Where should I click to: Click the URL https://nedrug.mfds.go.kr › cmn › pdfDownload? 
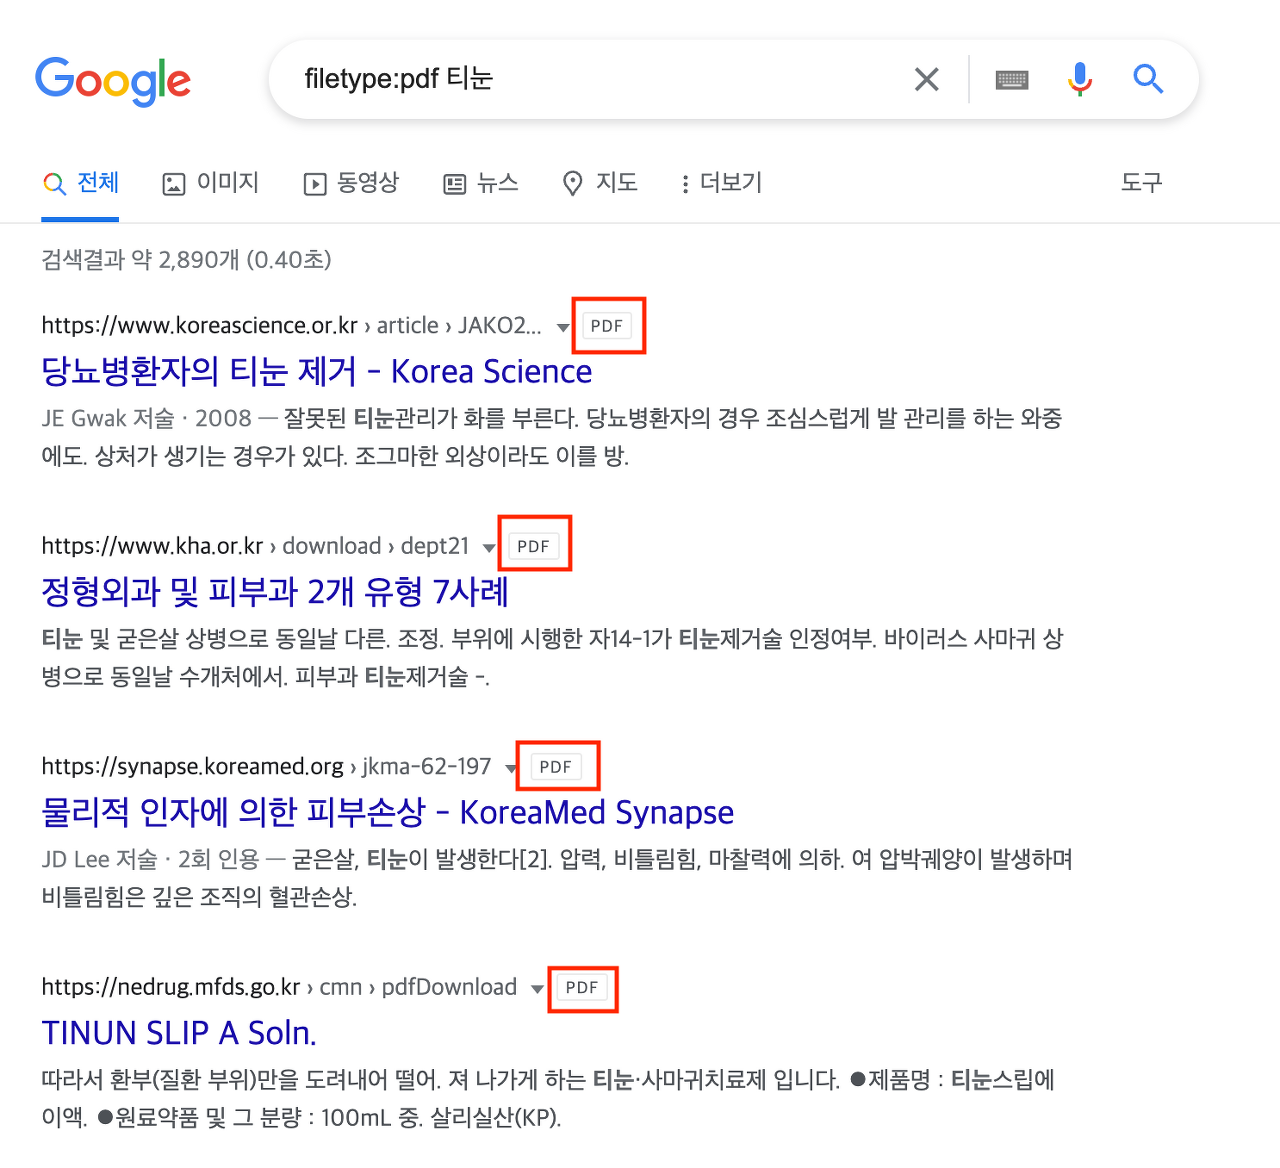coord(279,987)
